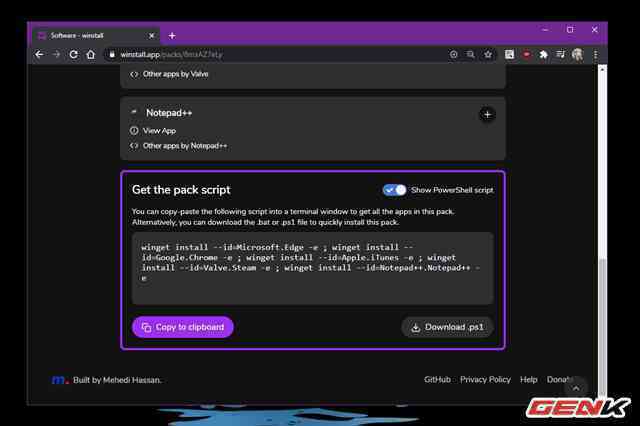The width and height of the screenshot is (640, 426).
Task: Copy script with Copy to clipboard
Action: (182, 327)
